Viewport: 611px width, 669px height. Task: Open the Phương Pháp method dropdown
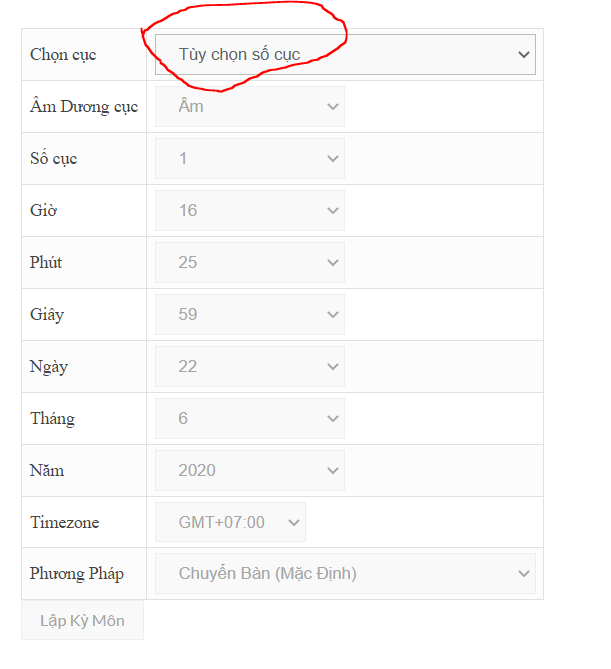click(x=345, y=574)
